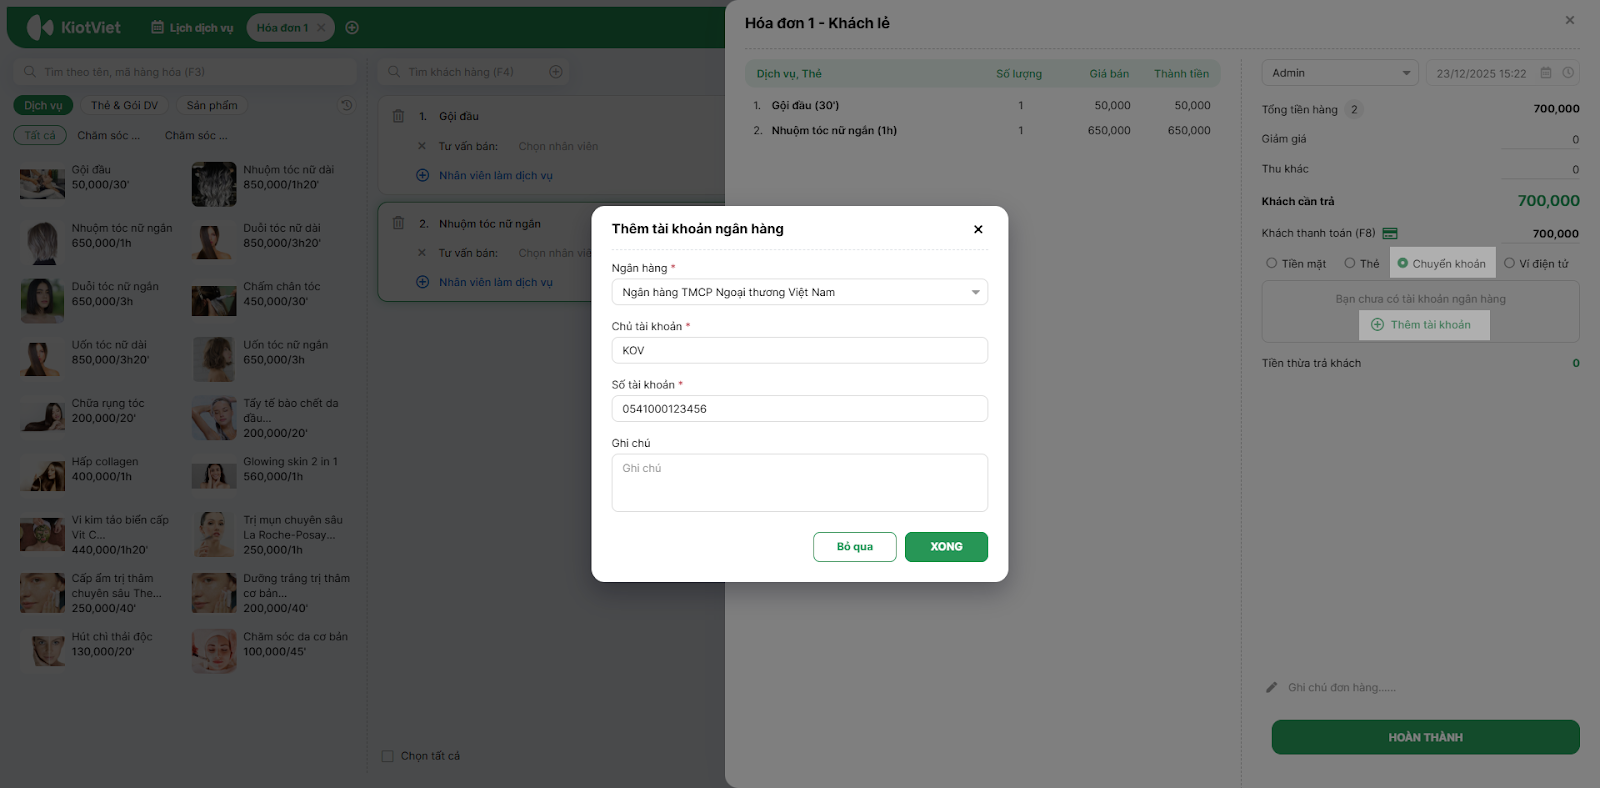Click the trash icon for Gội đầu item

point(398,116)
